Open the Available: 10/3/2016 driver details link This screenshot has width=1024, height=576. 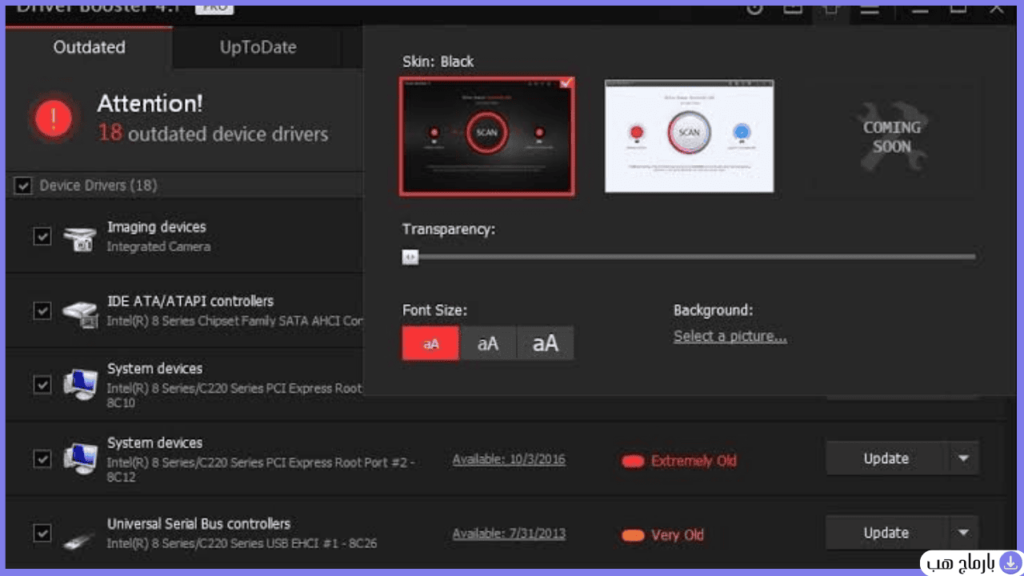pyautogui.click(x=509, y=460)
